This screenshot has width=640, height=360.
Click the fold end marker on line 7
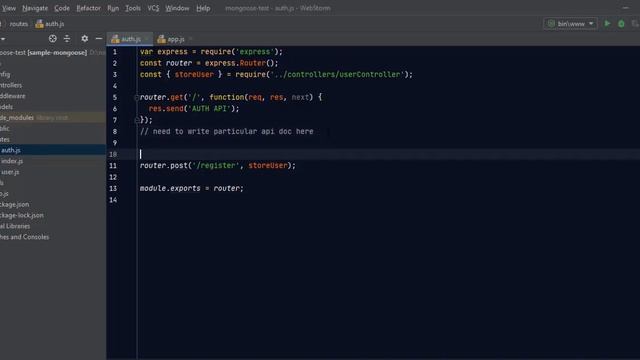(x=137, y=120)
